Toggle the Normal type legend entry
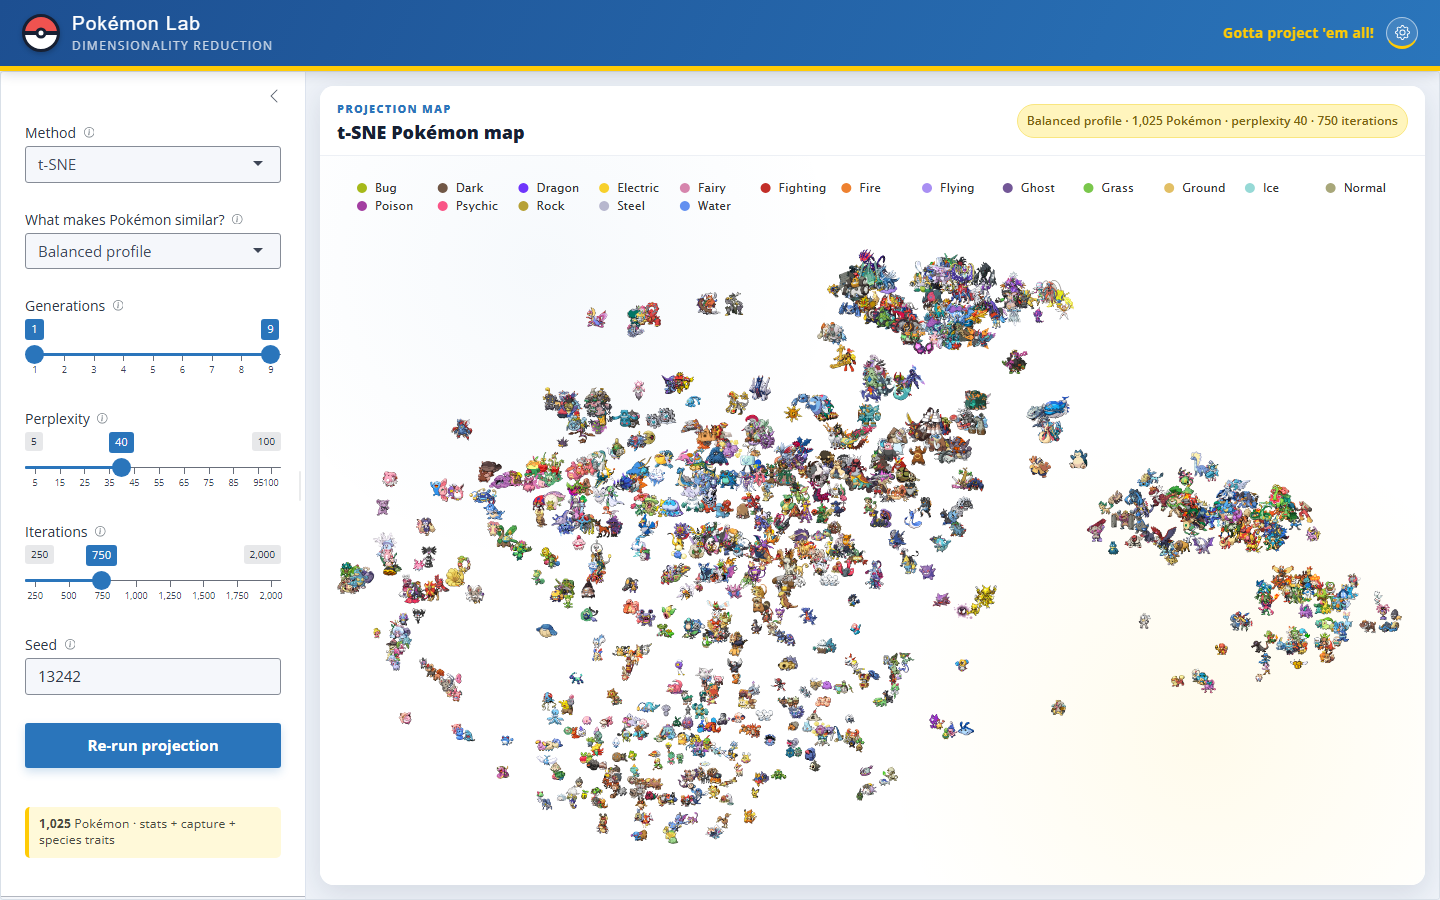Image resolution: width=1440 pixels, height=900 pixels. 1356,188
